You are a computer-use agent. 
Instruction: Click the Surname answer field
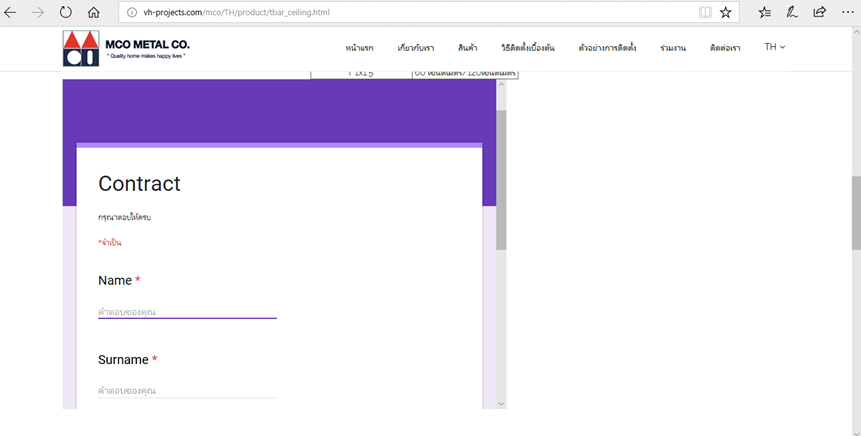(187, 390)
